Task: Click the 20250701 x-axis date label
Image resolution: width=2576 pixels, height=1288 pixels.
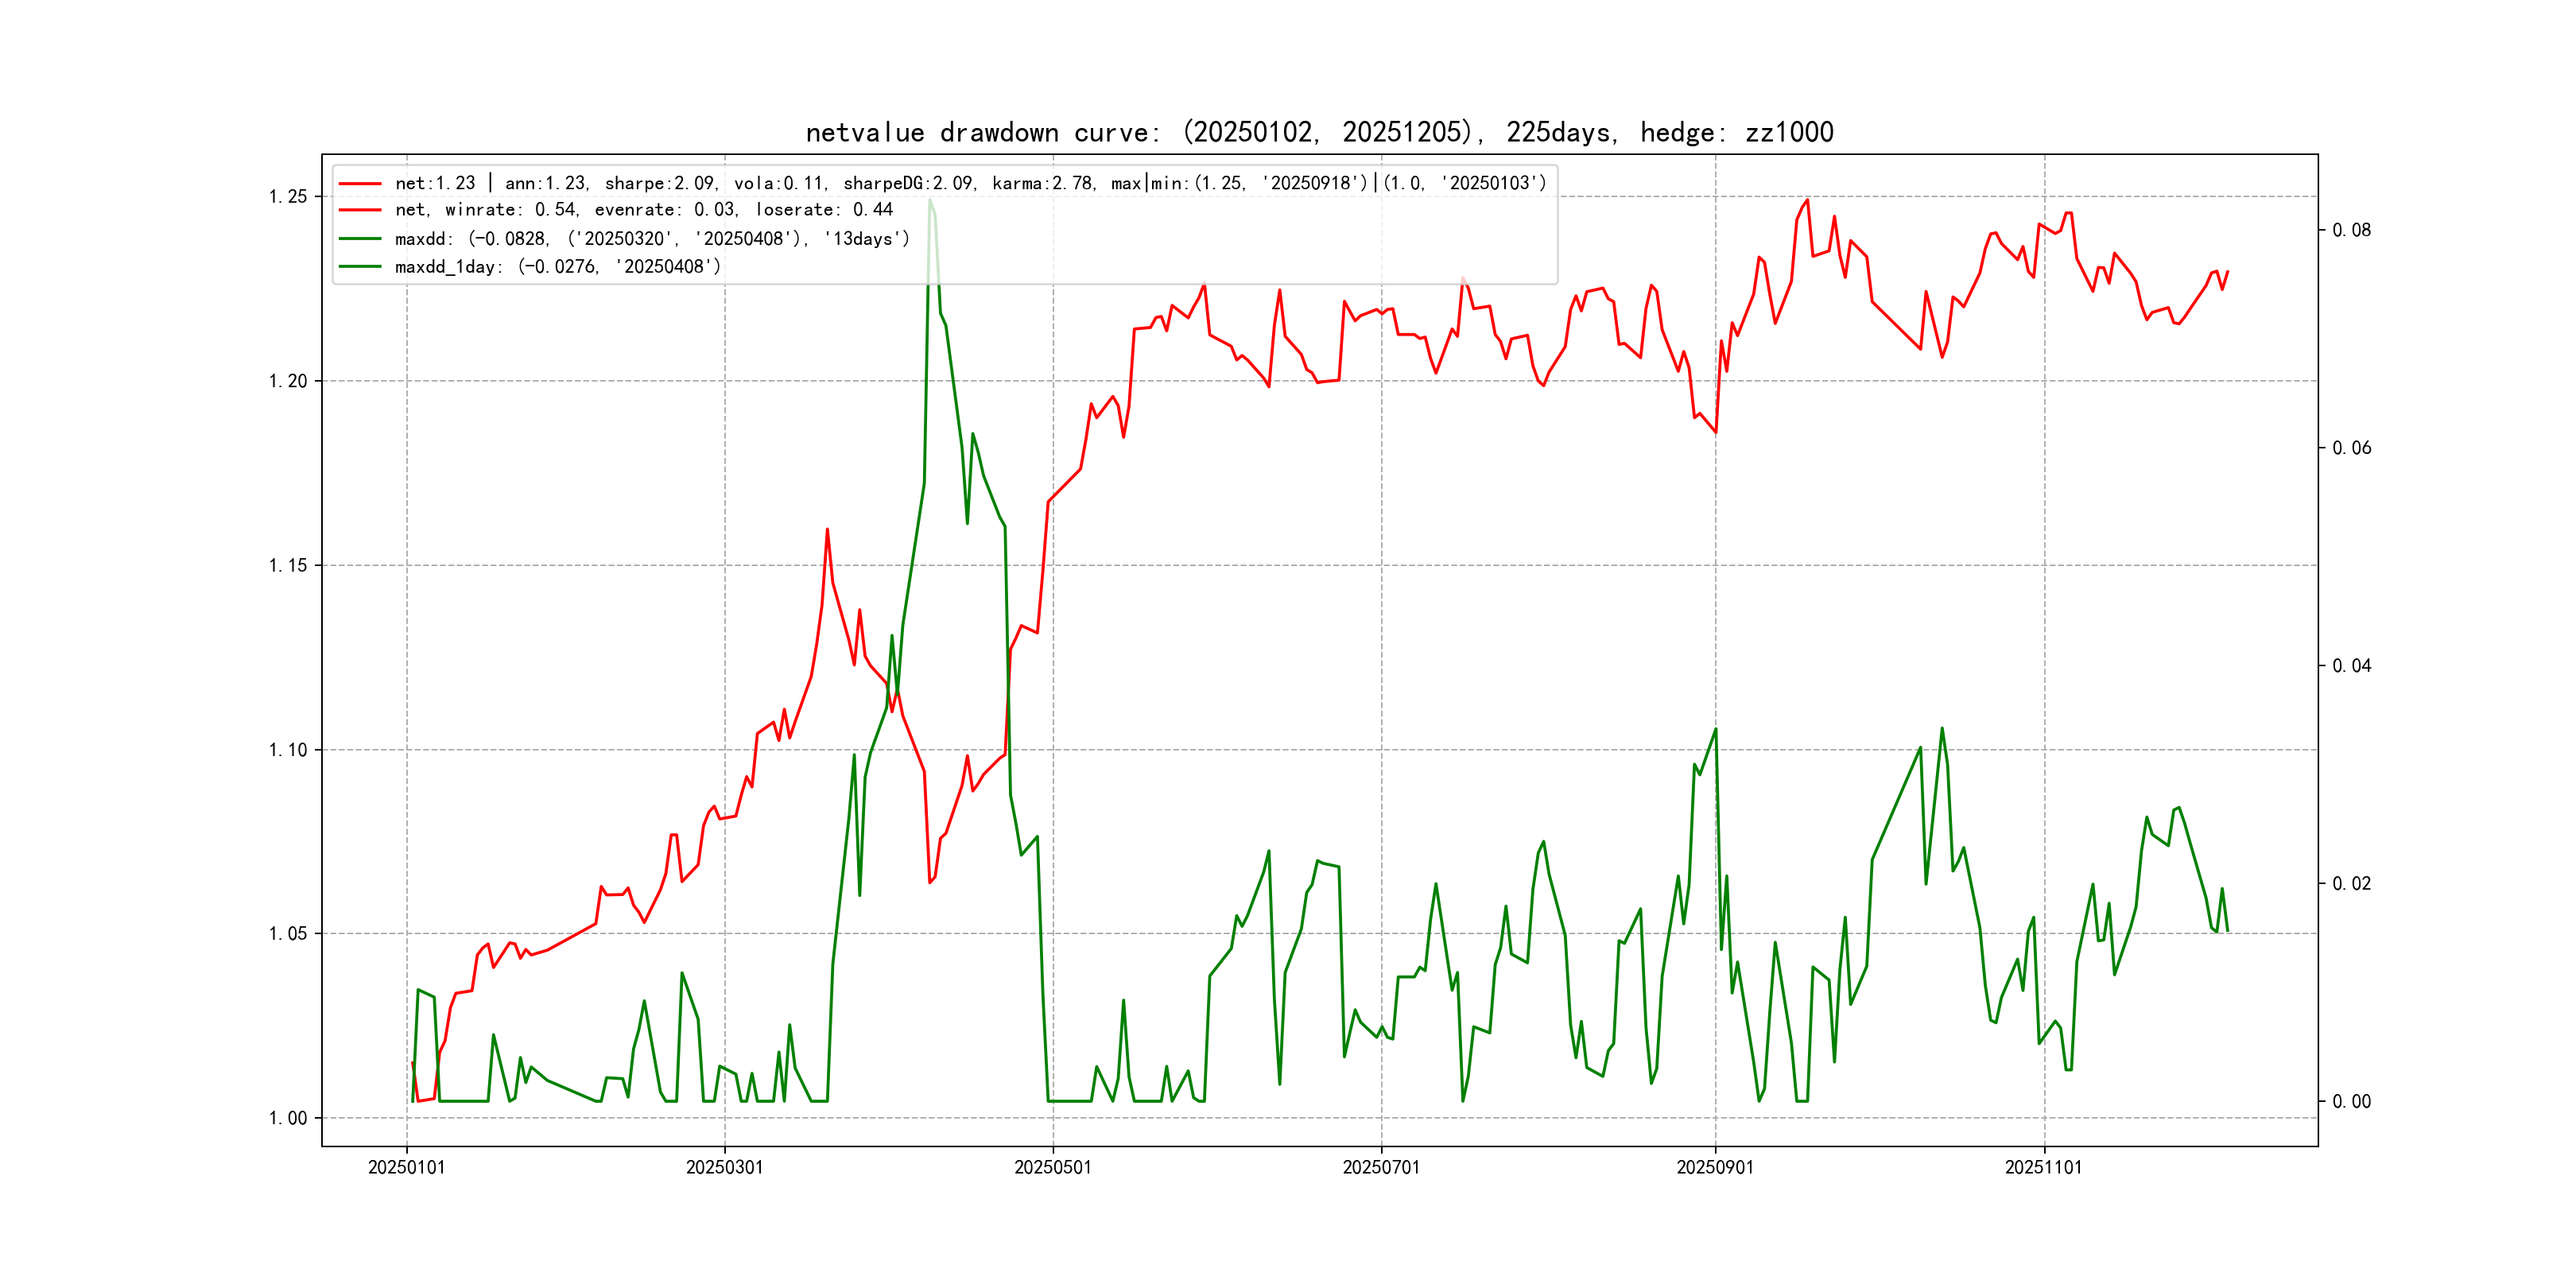Action: pos(1380,1168)
